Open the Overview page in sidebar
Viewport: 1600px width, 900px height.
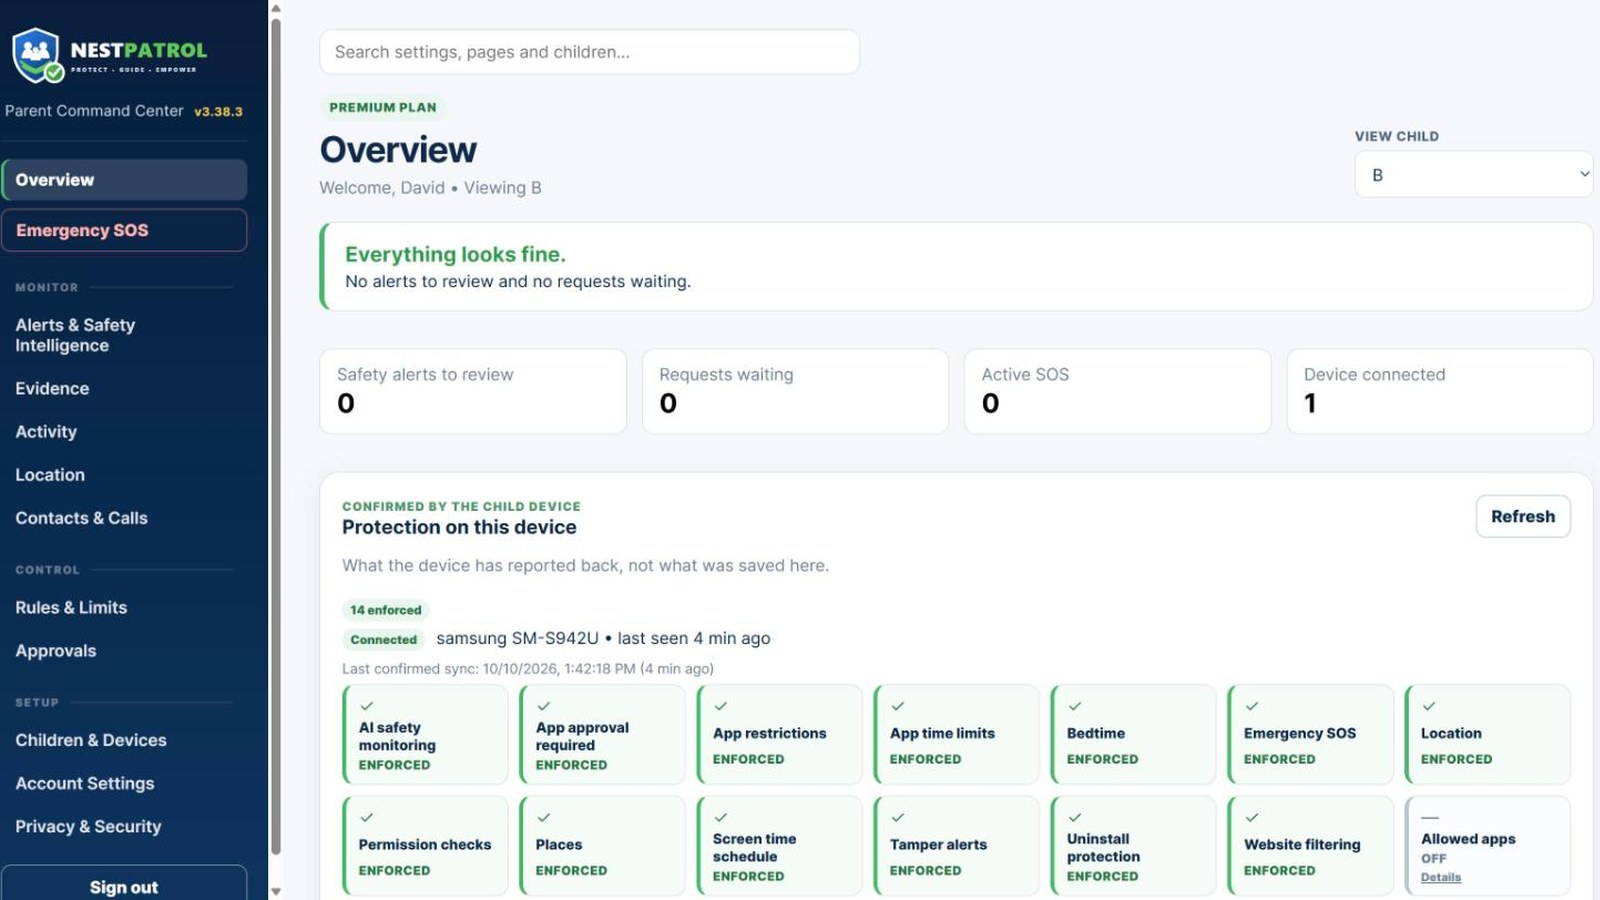[x=124, y=180]
